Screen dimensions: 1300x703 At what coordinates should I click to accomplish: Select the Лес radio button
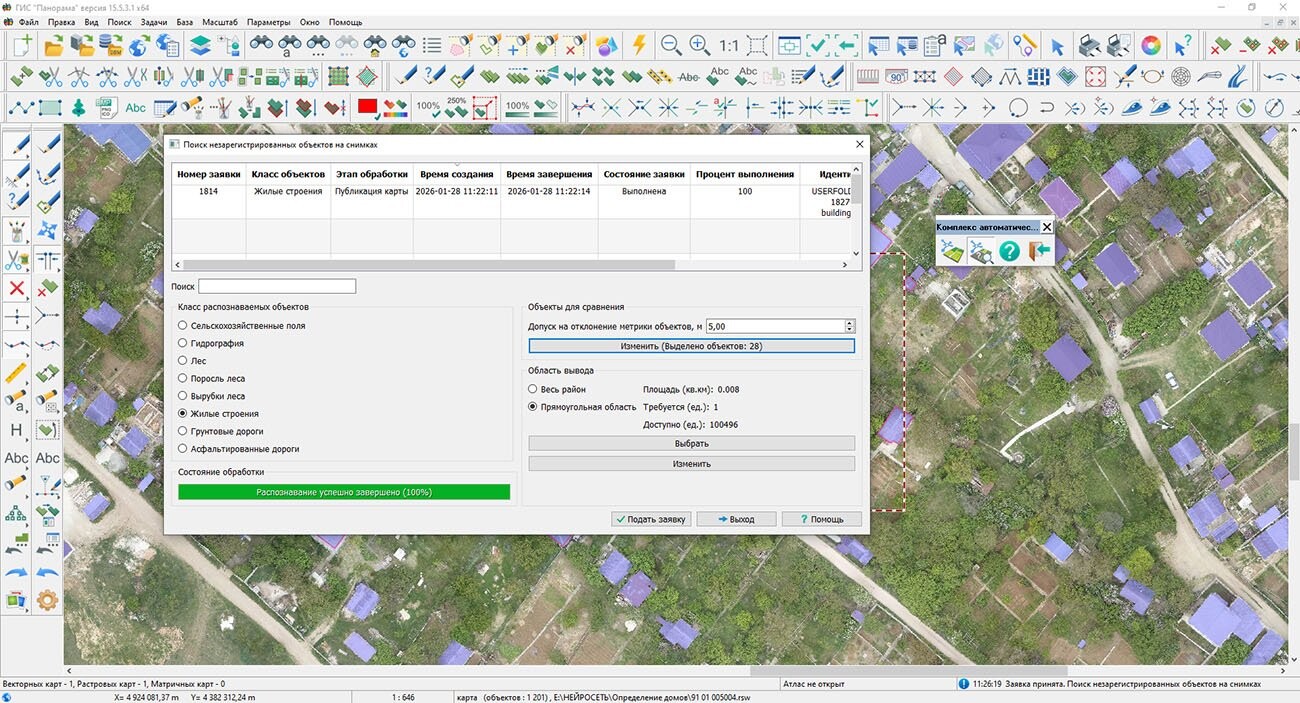pos(182,361)
